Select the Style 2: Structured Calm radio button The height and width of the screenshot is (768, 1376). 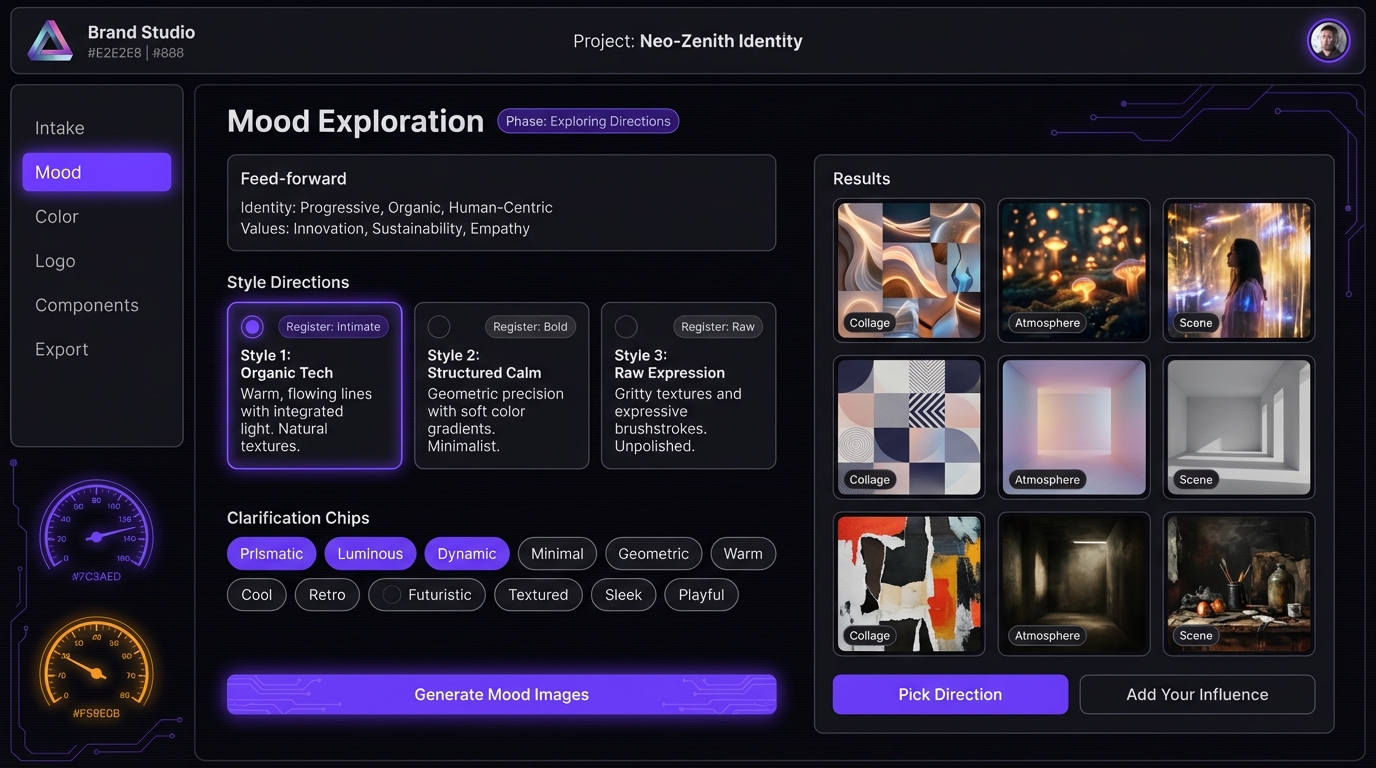438,326
